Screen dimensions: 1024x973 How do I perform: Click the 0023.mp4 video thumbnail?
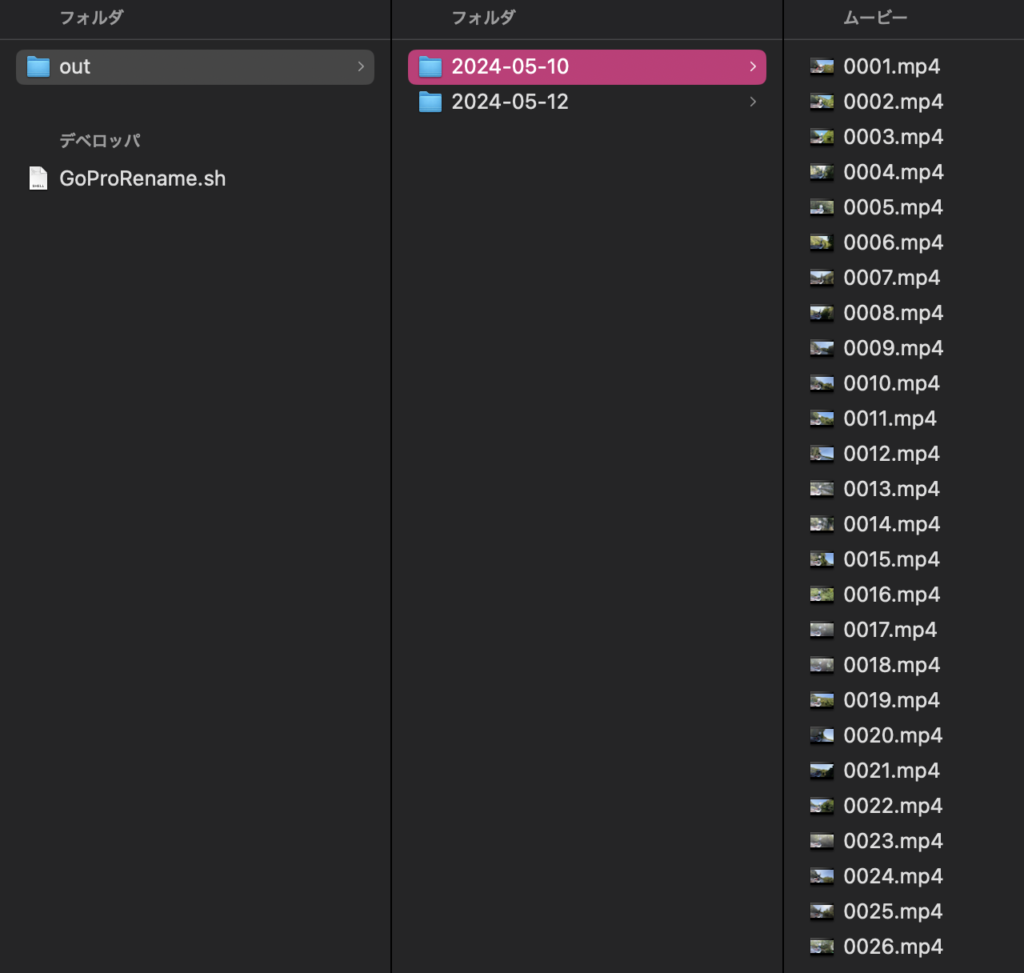[x=822, y=842]
